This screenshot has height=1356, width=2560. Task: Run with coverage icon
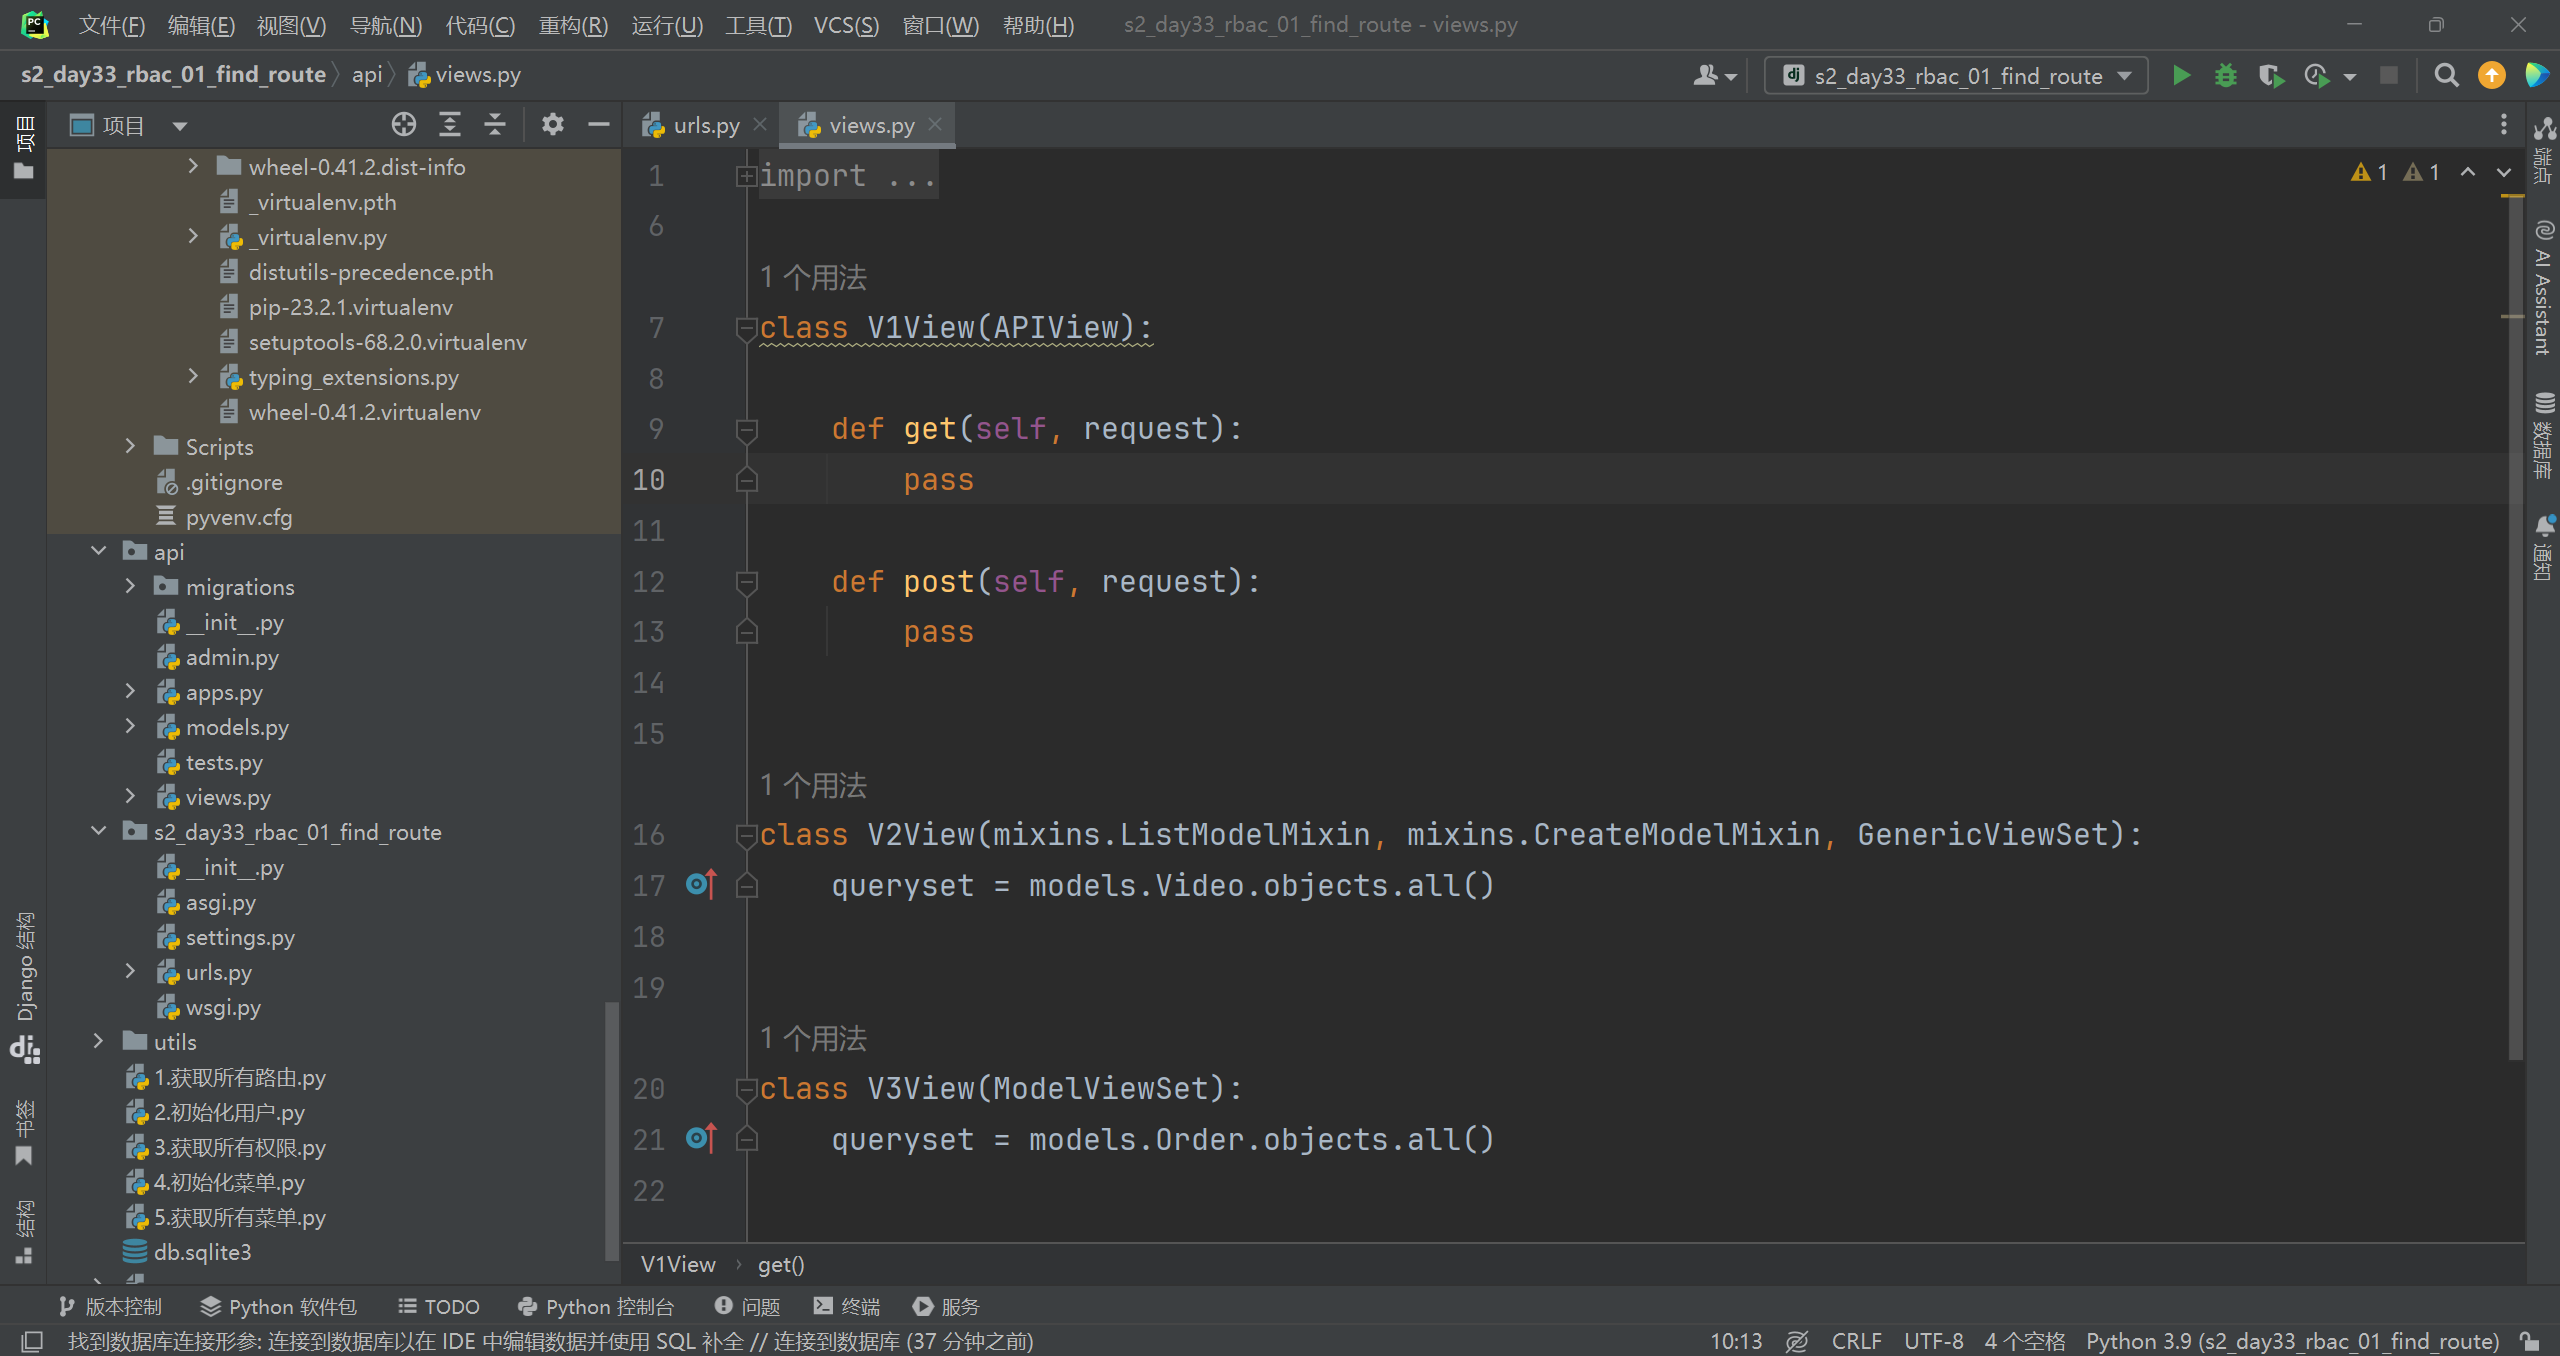tap(2271, 76)
